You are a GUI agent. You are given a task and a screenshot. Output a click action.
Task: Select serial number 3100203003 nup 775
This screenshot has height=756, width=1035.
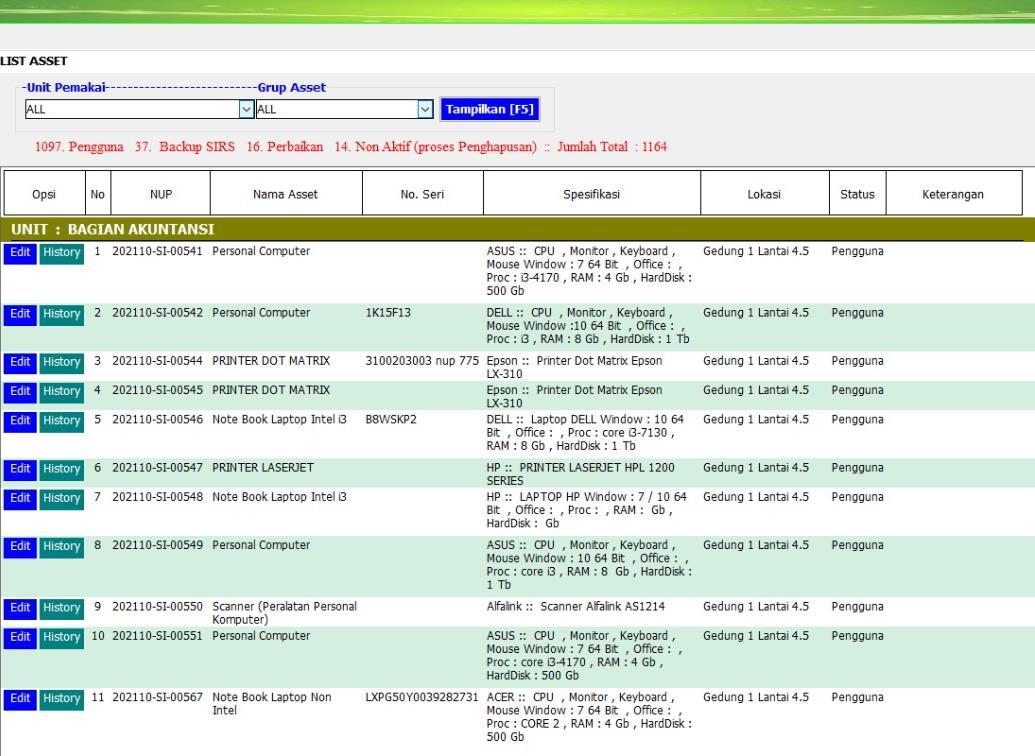point(422,361)
